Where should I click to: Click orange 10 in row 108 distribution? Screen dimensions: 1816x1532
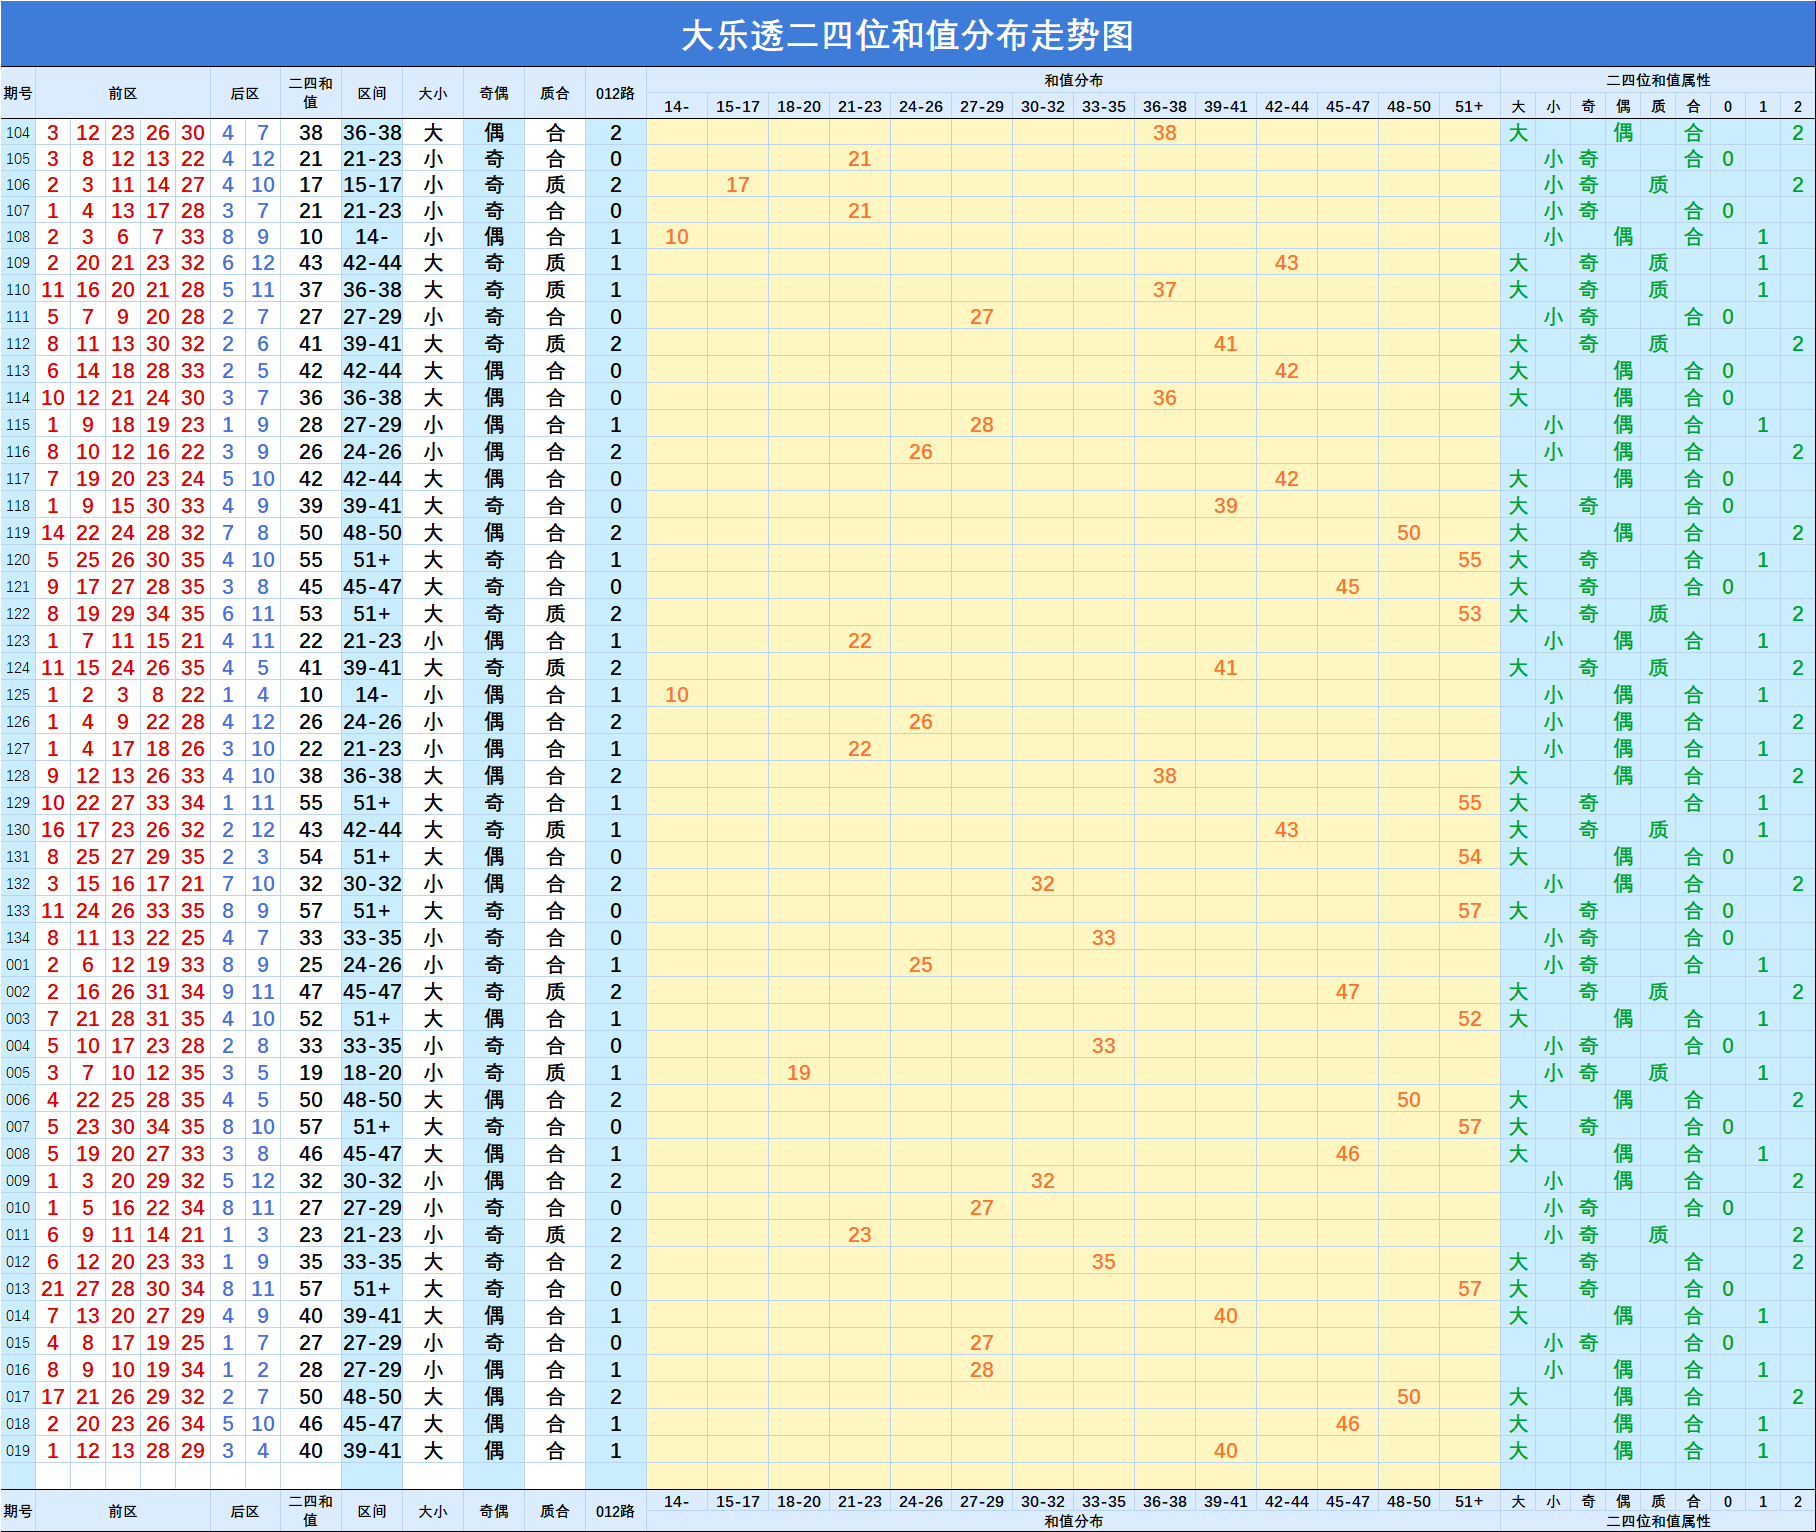click(x=677, y=237)
